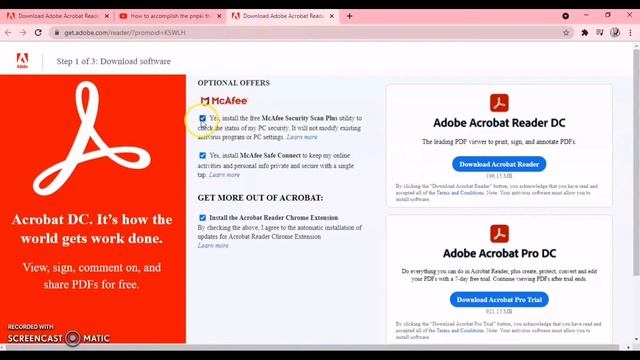Open Chrome's three-dot menu
Image resolution: width=640 pixels, height=360 pixels.
coord(630,33)
